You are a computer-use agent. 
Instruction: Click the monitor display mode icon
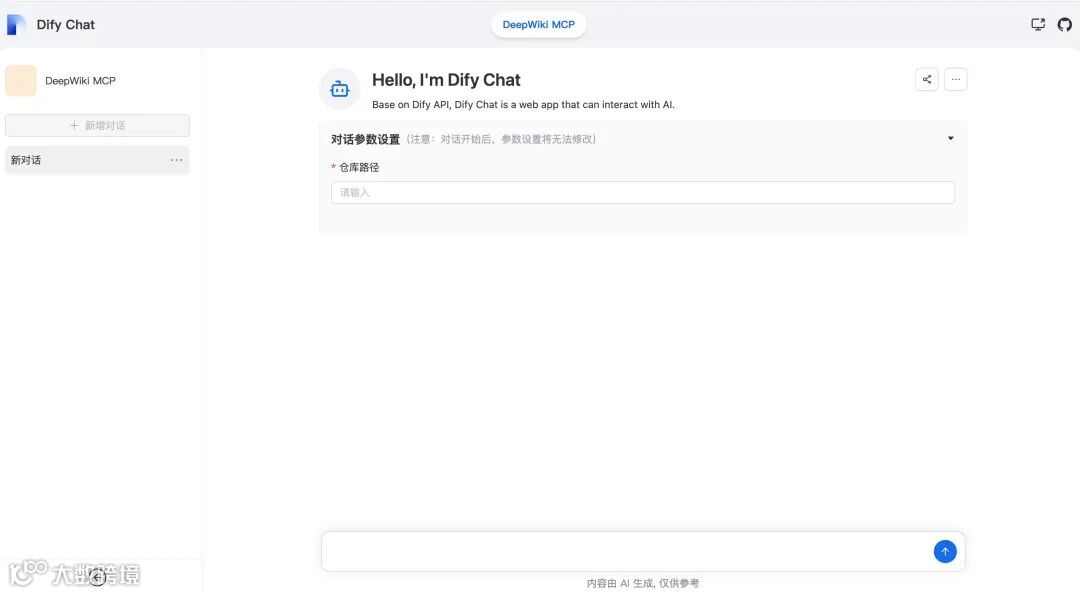point(1038,25)
